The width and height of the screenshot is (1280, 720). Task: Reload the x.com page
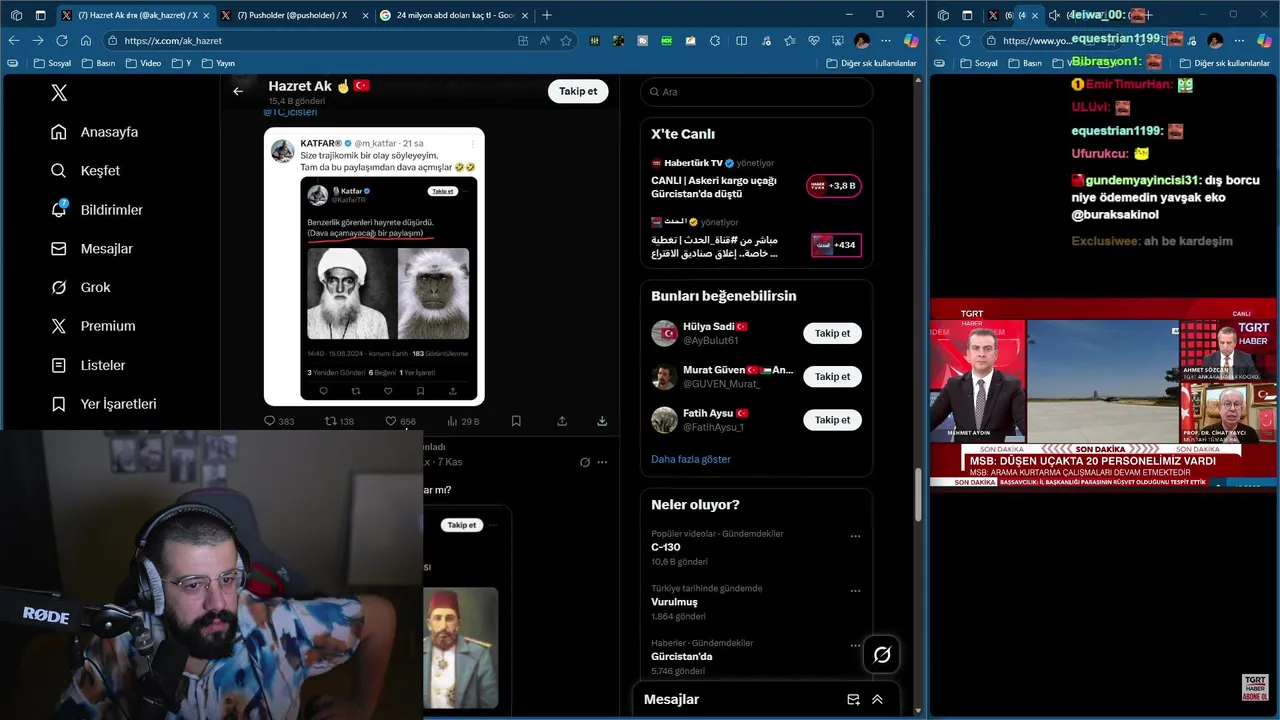click(x=62, y=41)
